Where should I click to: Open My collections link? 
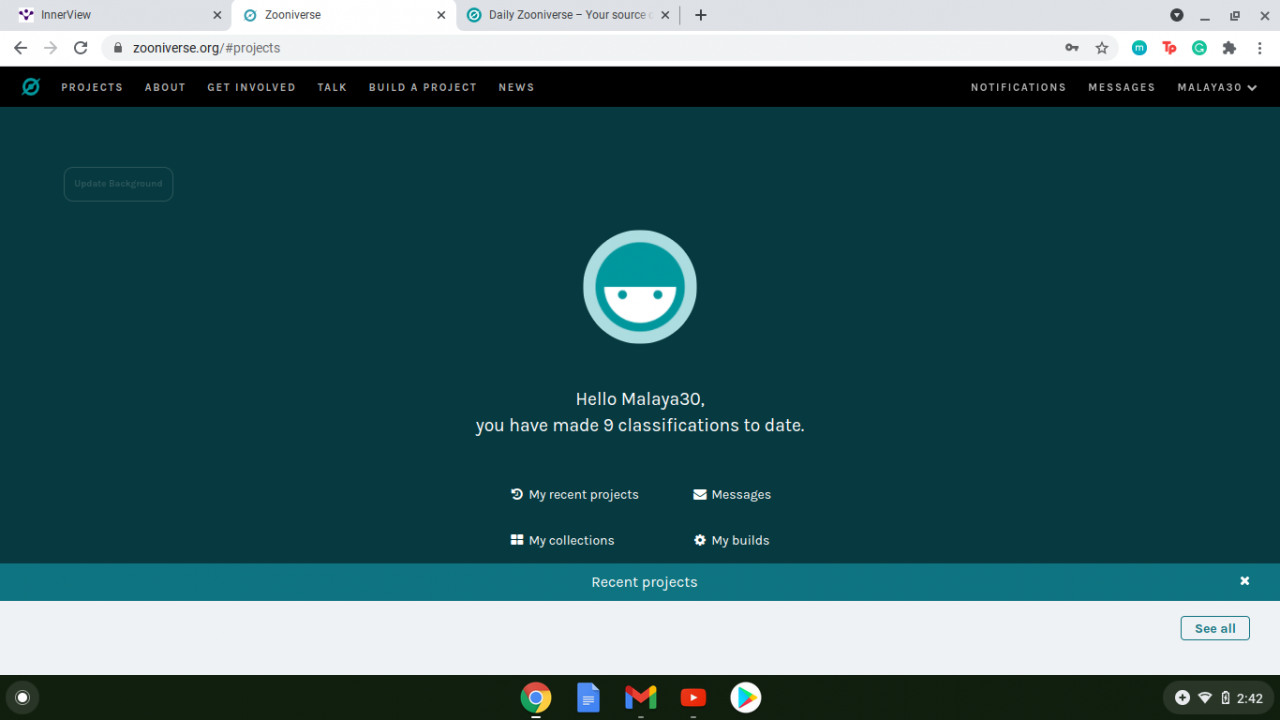tap(562, 540)
